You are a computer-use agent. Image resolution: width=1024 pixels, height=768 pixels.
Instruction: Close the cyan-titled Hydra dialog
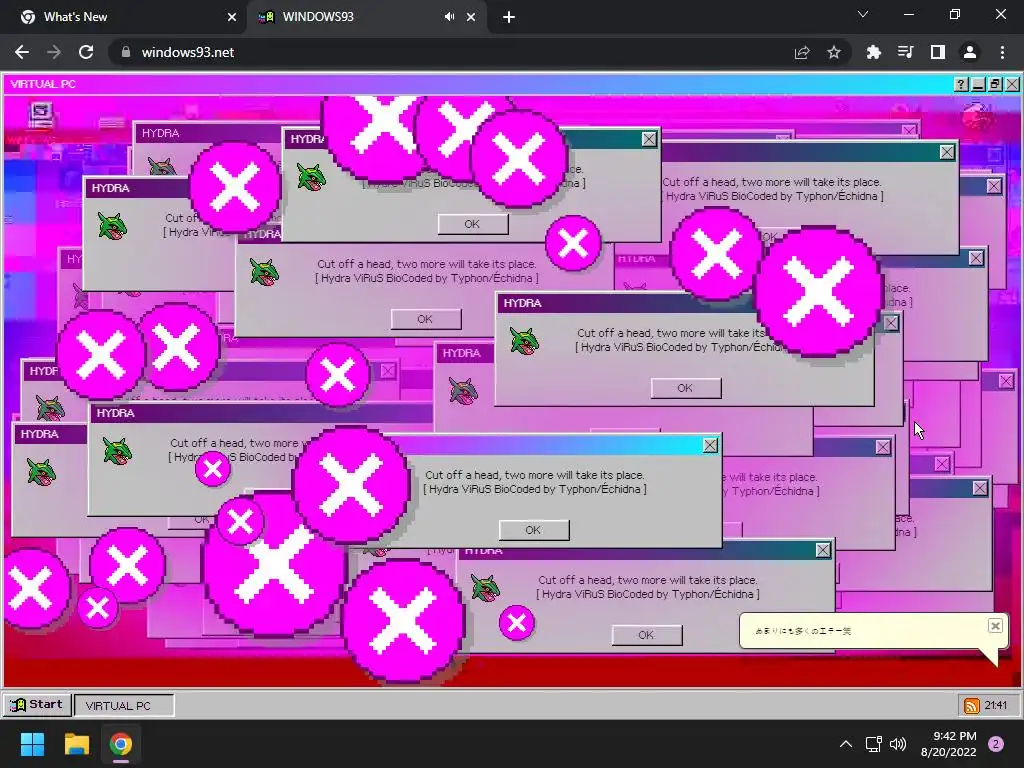click(710, 445)
